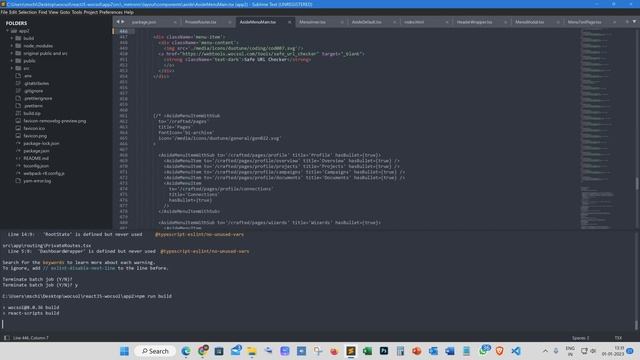
Task: Expand the node_modules folder
Action: (x=12, y=46)
